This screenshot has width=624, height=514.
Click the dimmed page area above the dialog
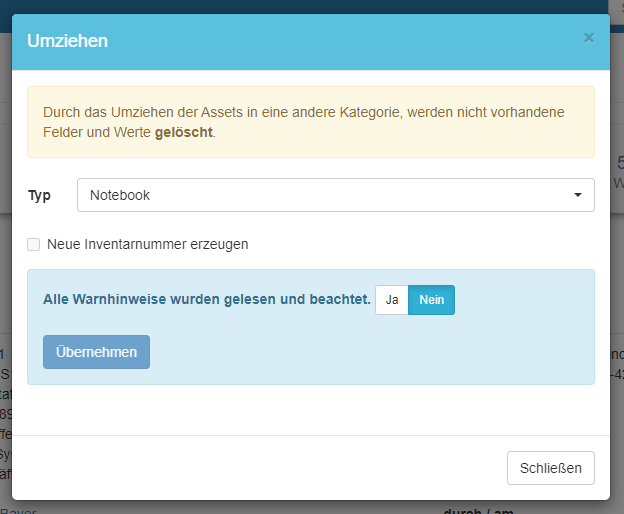coord(300,5)
